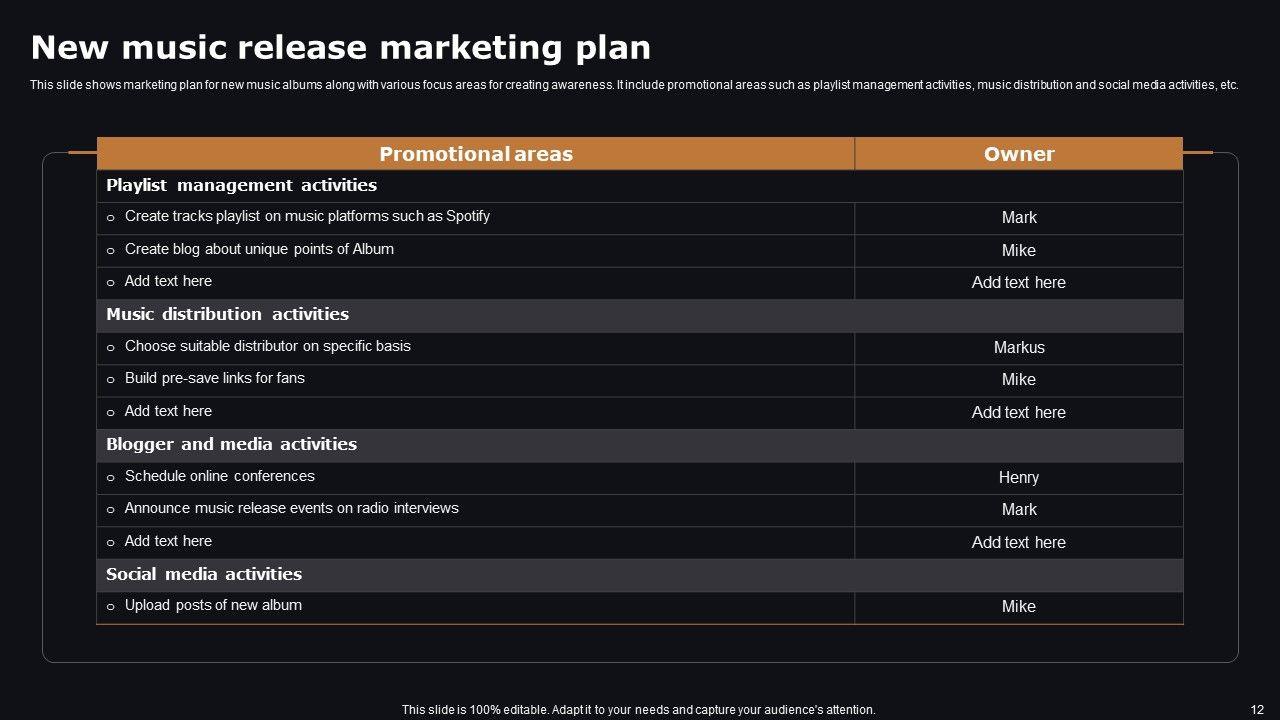Viewport: 1280px width, 720px height.
Task: Click 'Choose suitable distributor on specific basis'
Action: click(268, 346)
